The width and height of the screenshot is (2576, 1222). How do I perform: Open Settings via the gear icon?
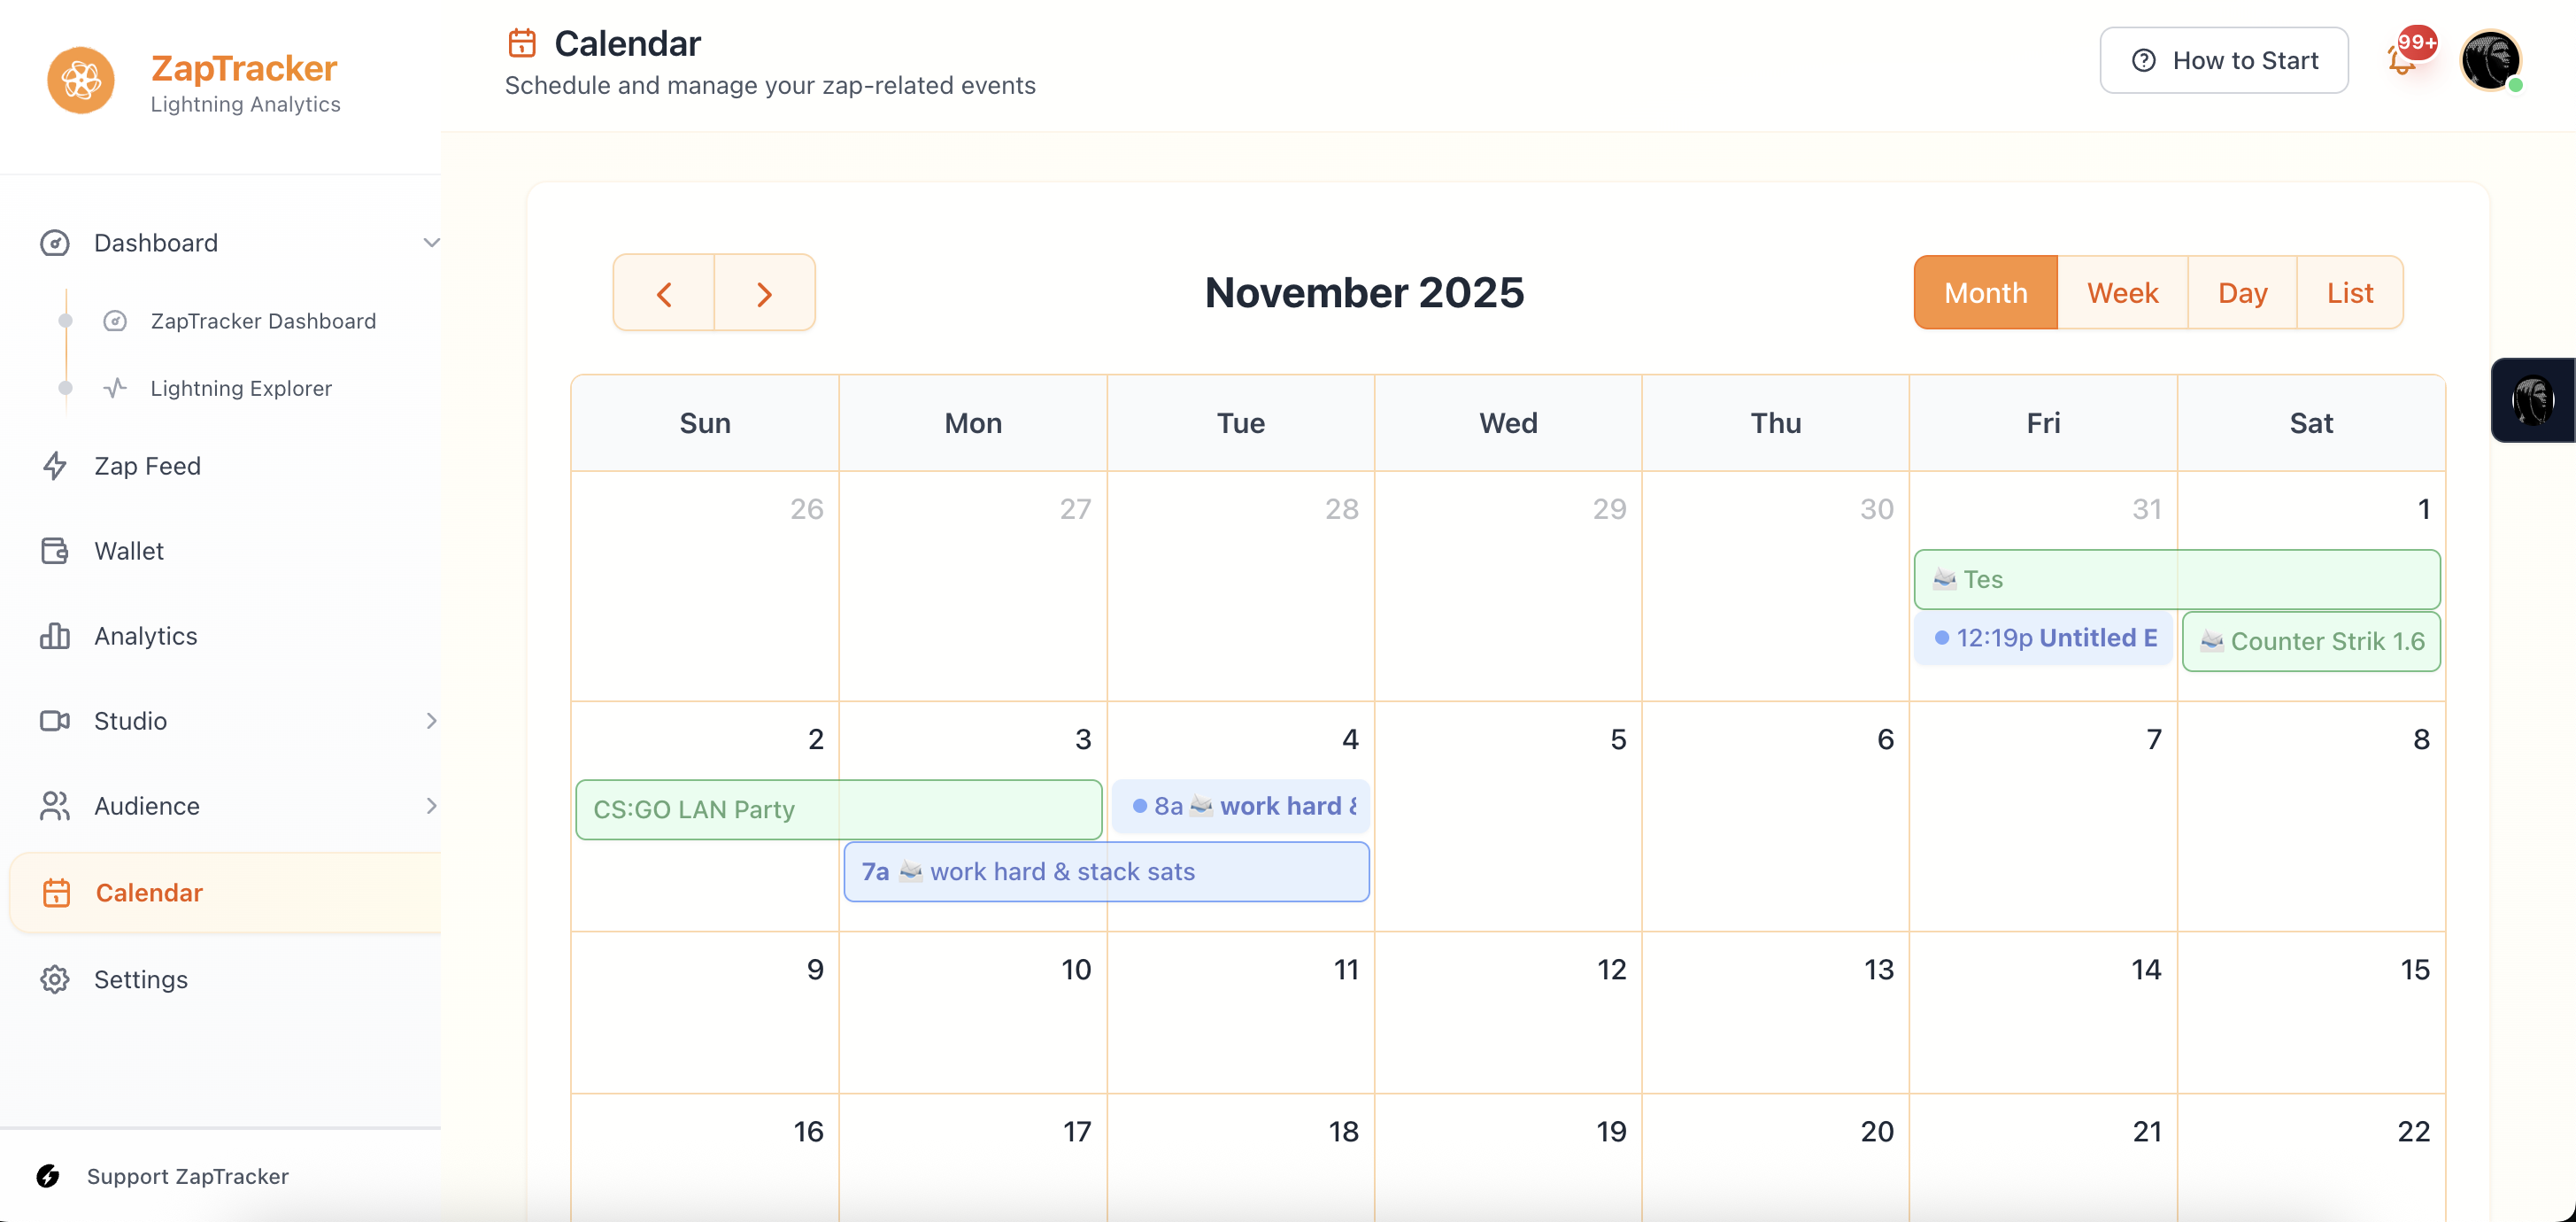(x=55, y=979)
